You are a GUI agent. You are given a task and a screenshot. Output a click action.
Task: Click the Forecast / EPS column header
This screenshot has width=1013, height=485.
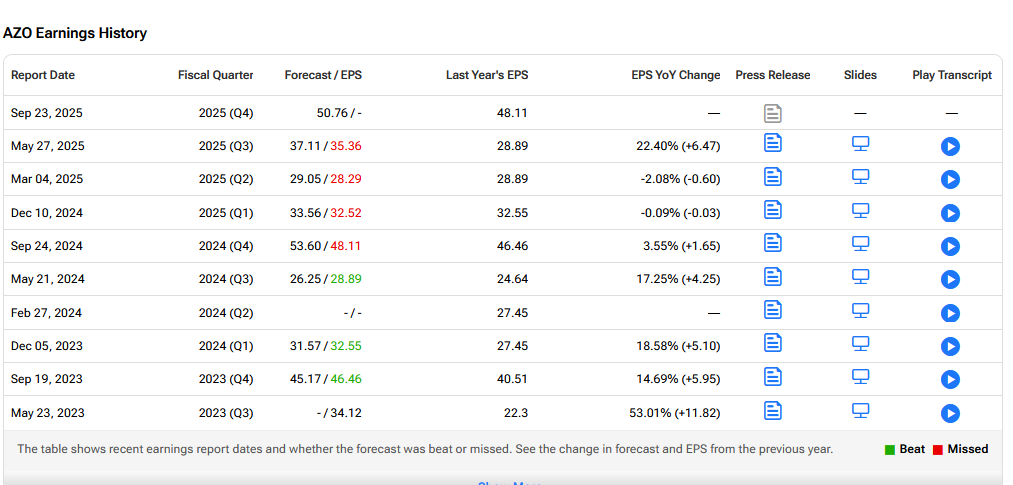coord(323,75)
